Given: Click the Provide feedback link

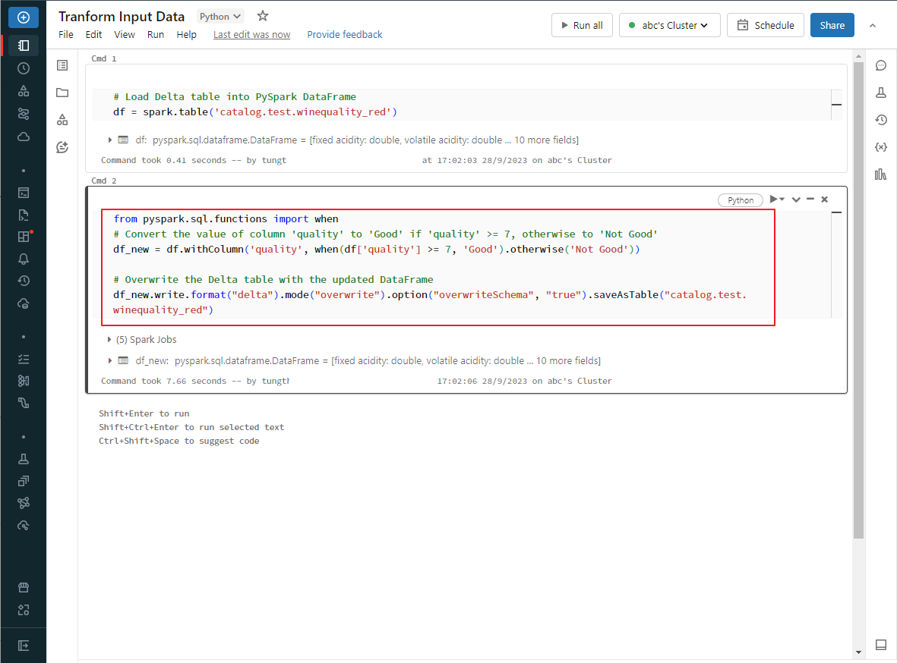Looking at the screenshot, I should coord(344,35).
